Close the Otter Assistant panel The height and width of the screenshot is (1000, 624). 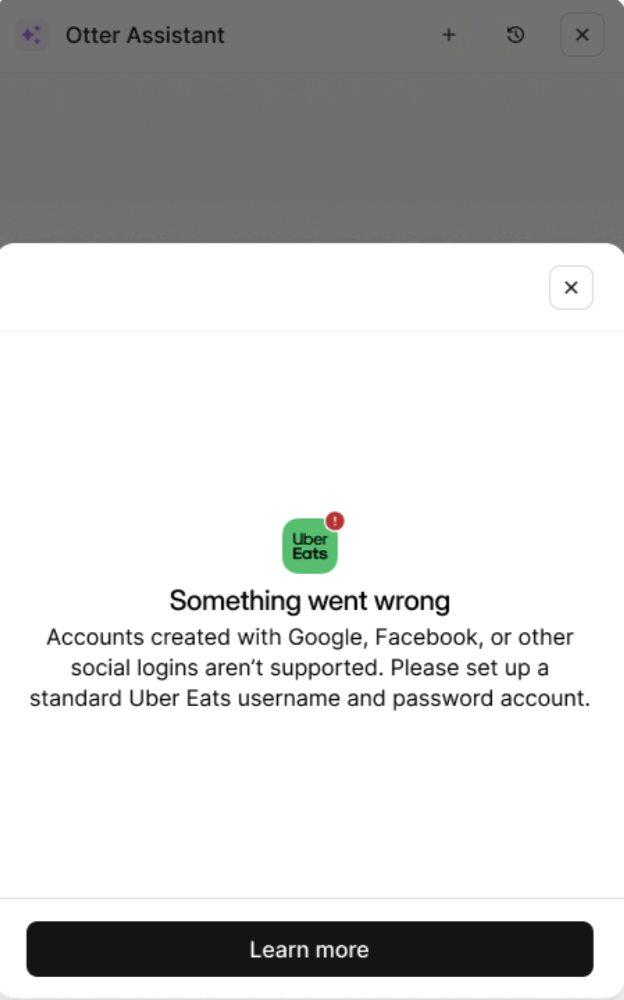click(x=582, y=34)
